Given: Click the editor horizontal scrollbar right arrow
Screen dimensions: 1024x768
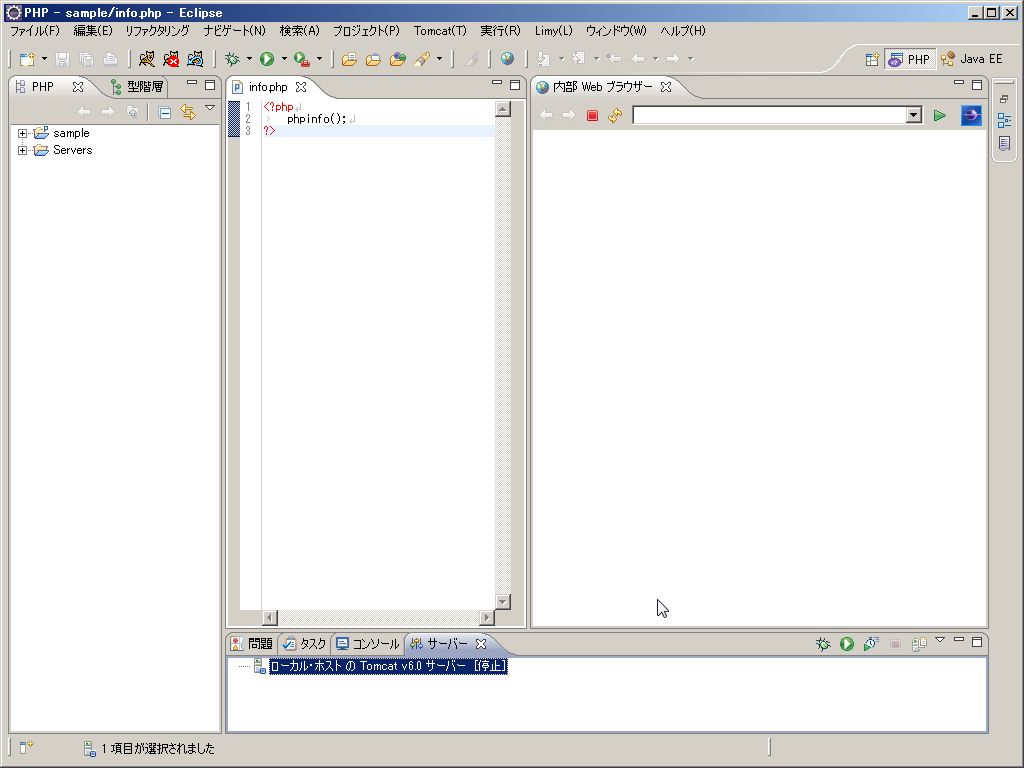Looking at the screenshot, I should pyautogui.click(x=487, y=617).
